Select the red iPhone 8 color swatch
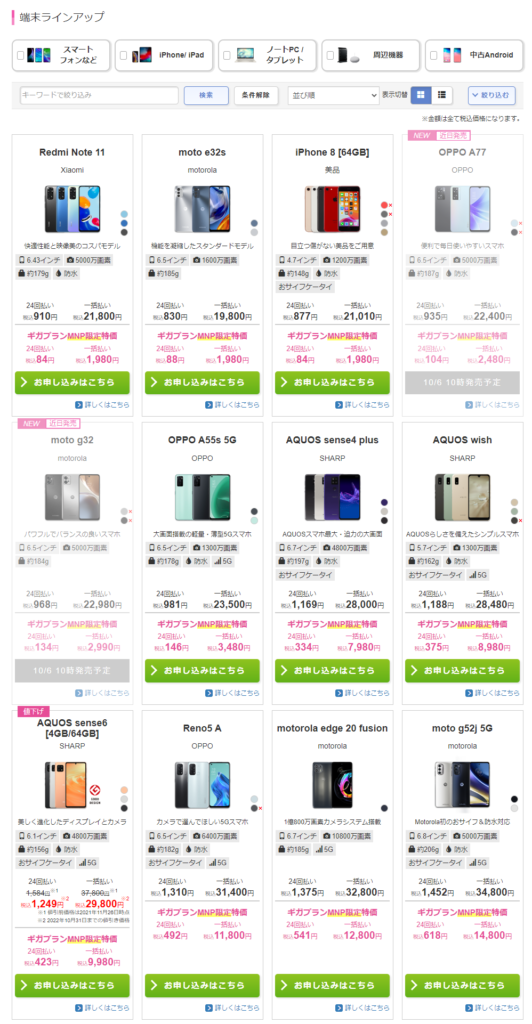 pos(385,205)
